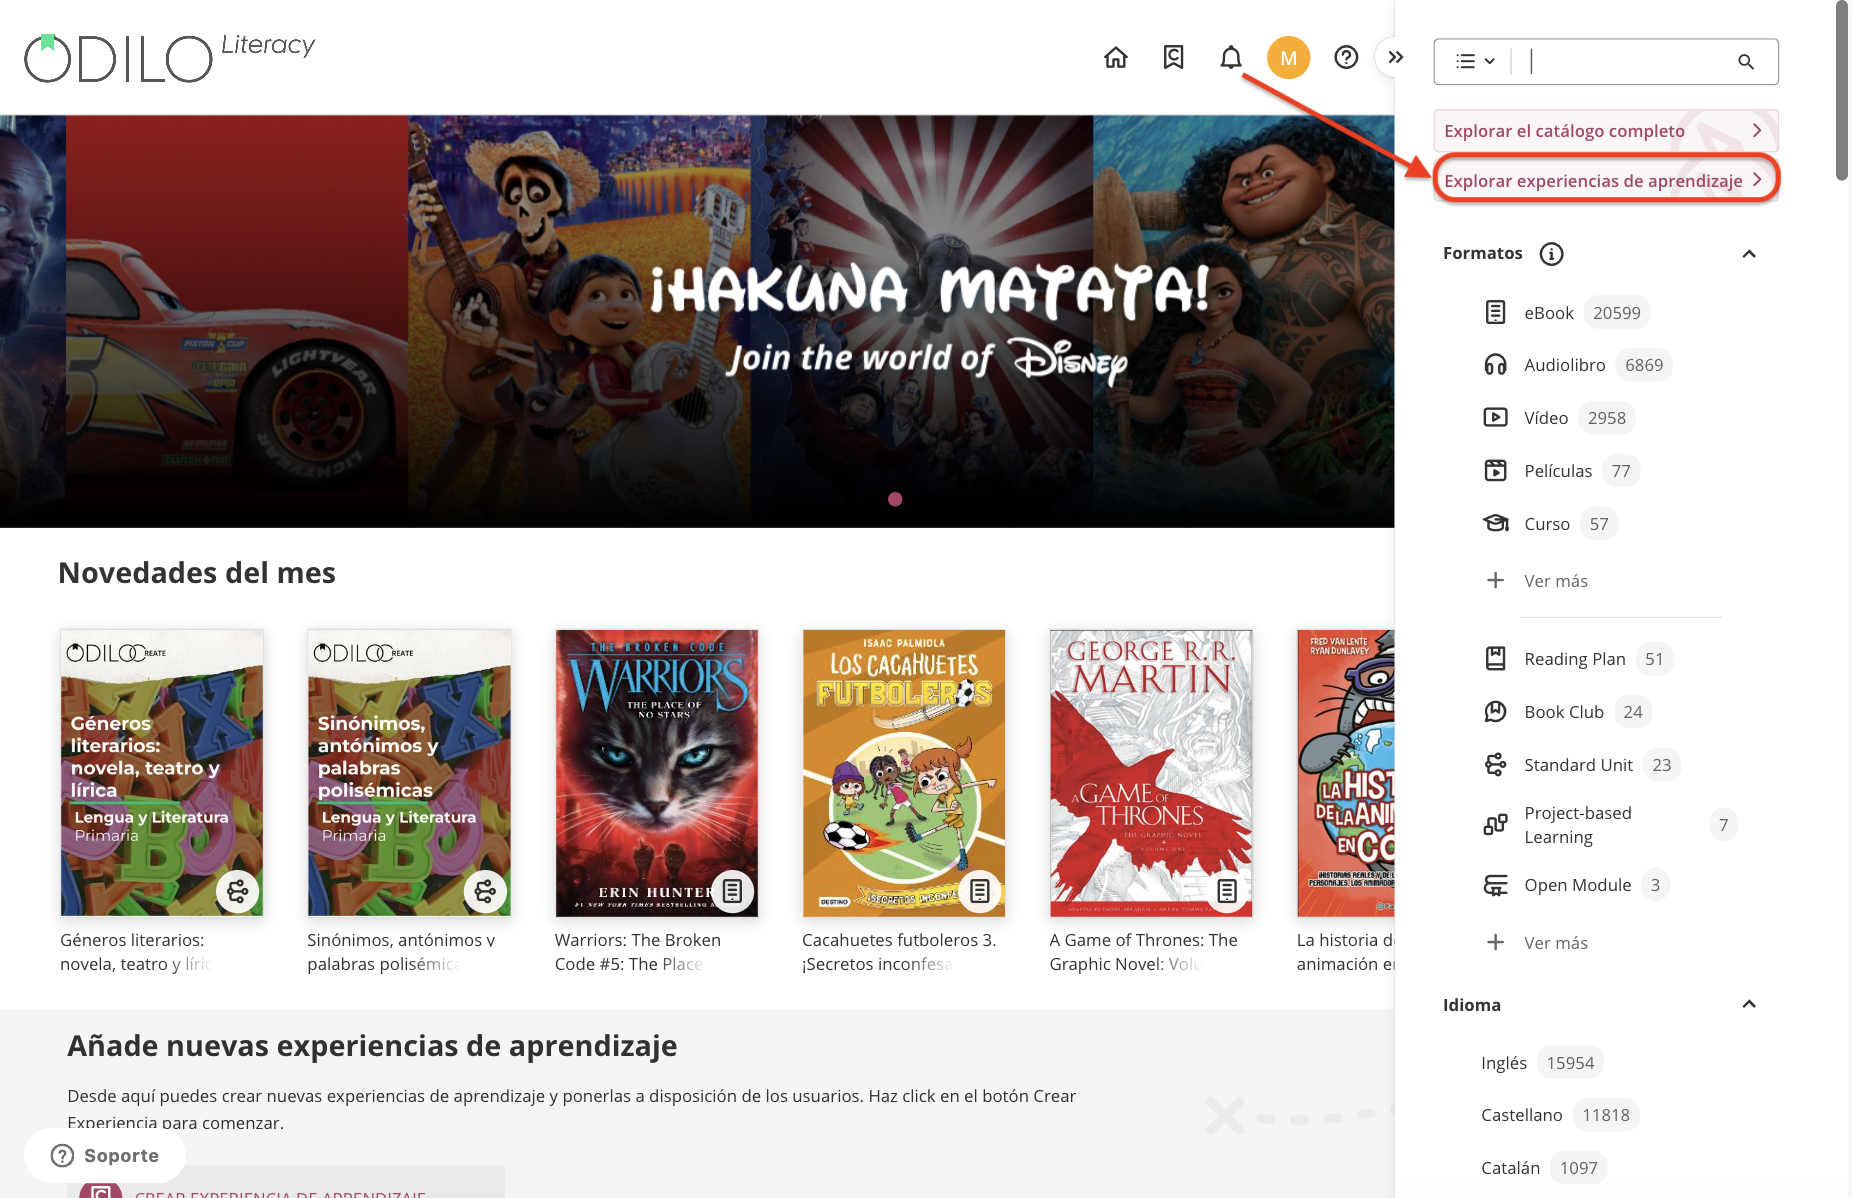Open the search type list dropdown
Image resolution: width=1852 pixels, height=1198 pixels.
1476,62
